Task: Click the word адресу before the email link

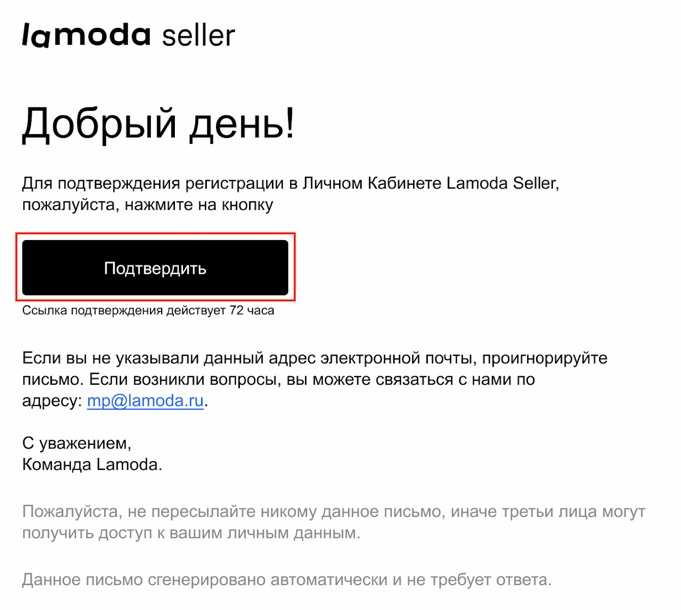Action: 50,400
